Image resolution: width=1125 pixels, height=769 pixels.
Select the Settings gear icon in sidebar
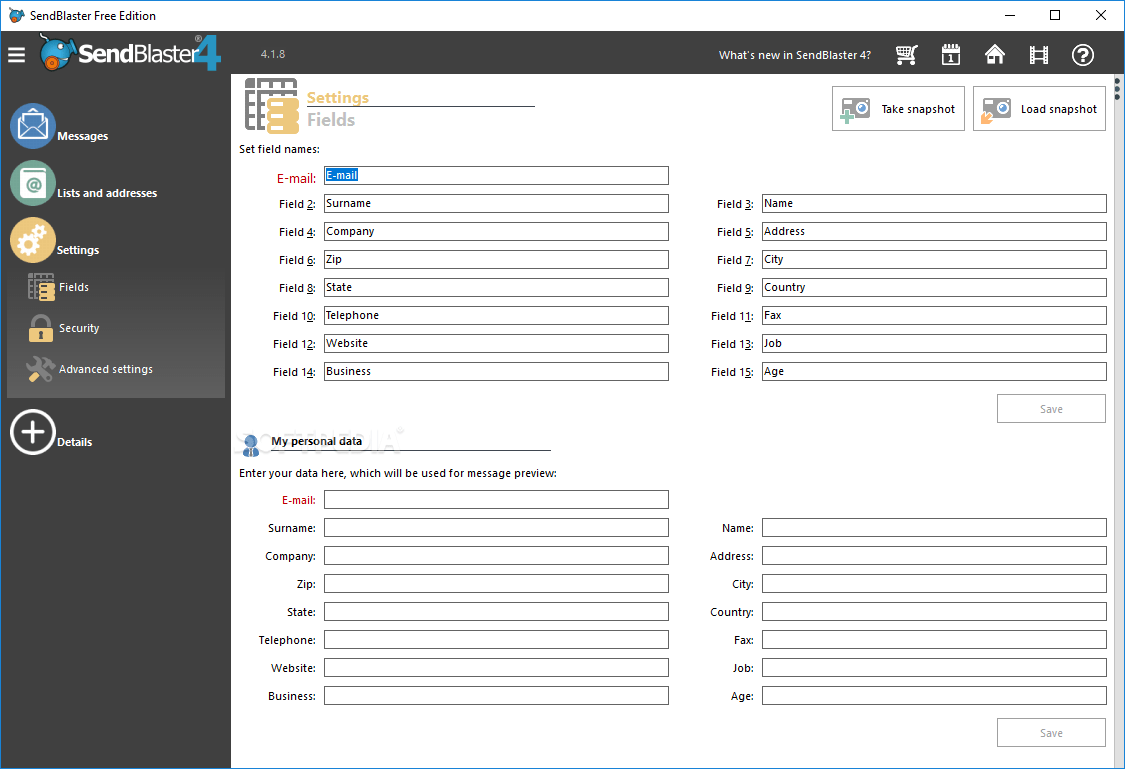click(33, 240)
